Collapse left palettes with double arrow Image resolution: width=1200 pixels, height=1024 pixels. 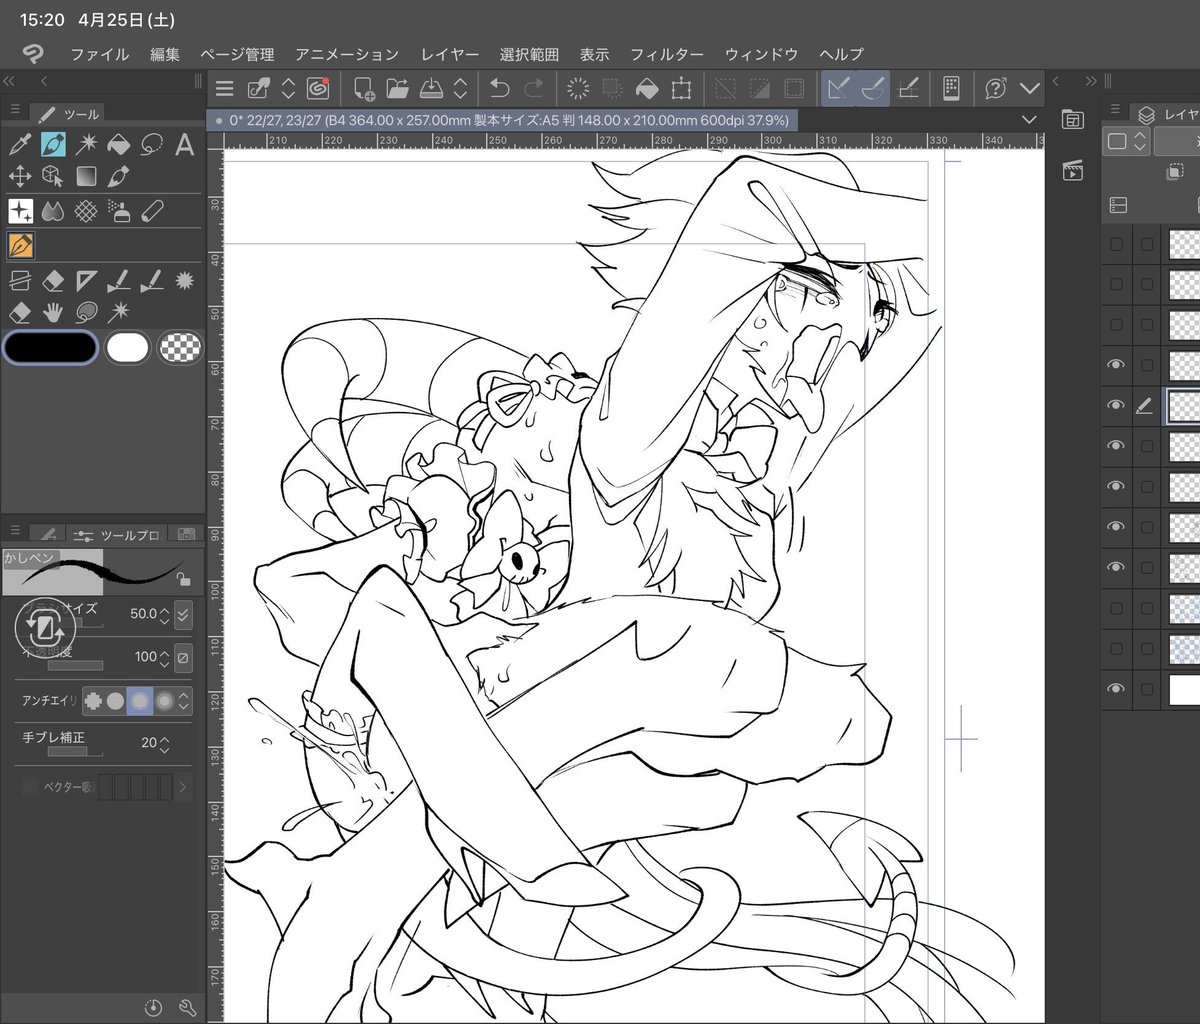click(8, 81)
